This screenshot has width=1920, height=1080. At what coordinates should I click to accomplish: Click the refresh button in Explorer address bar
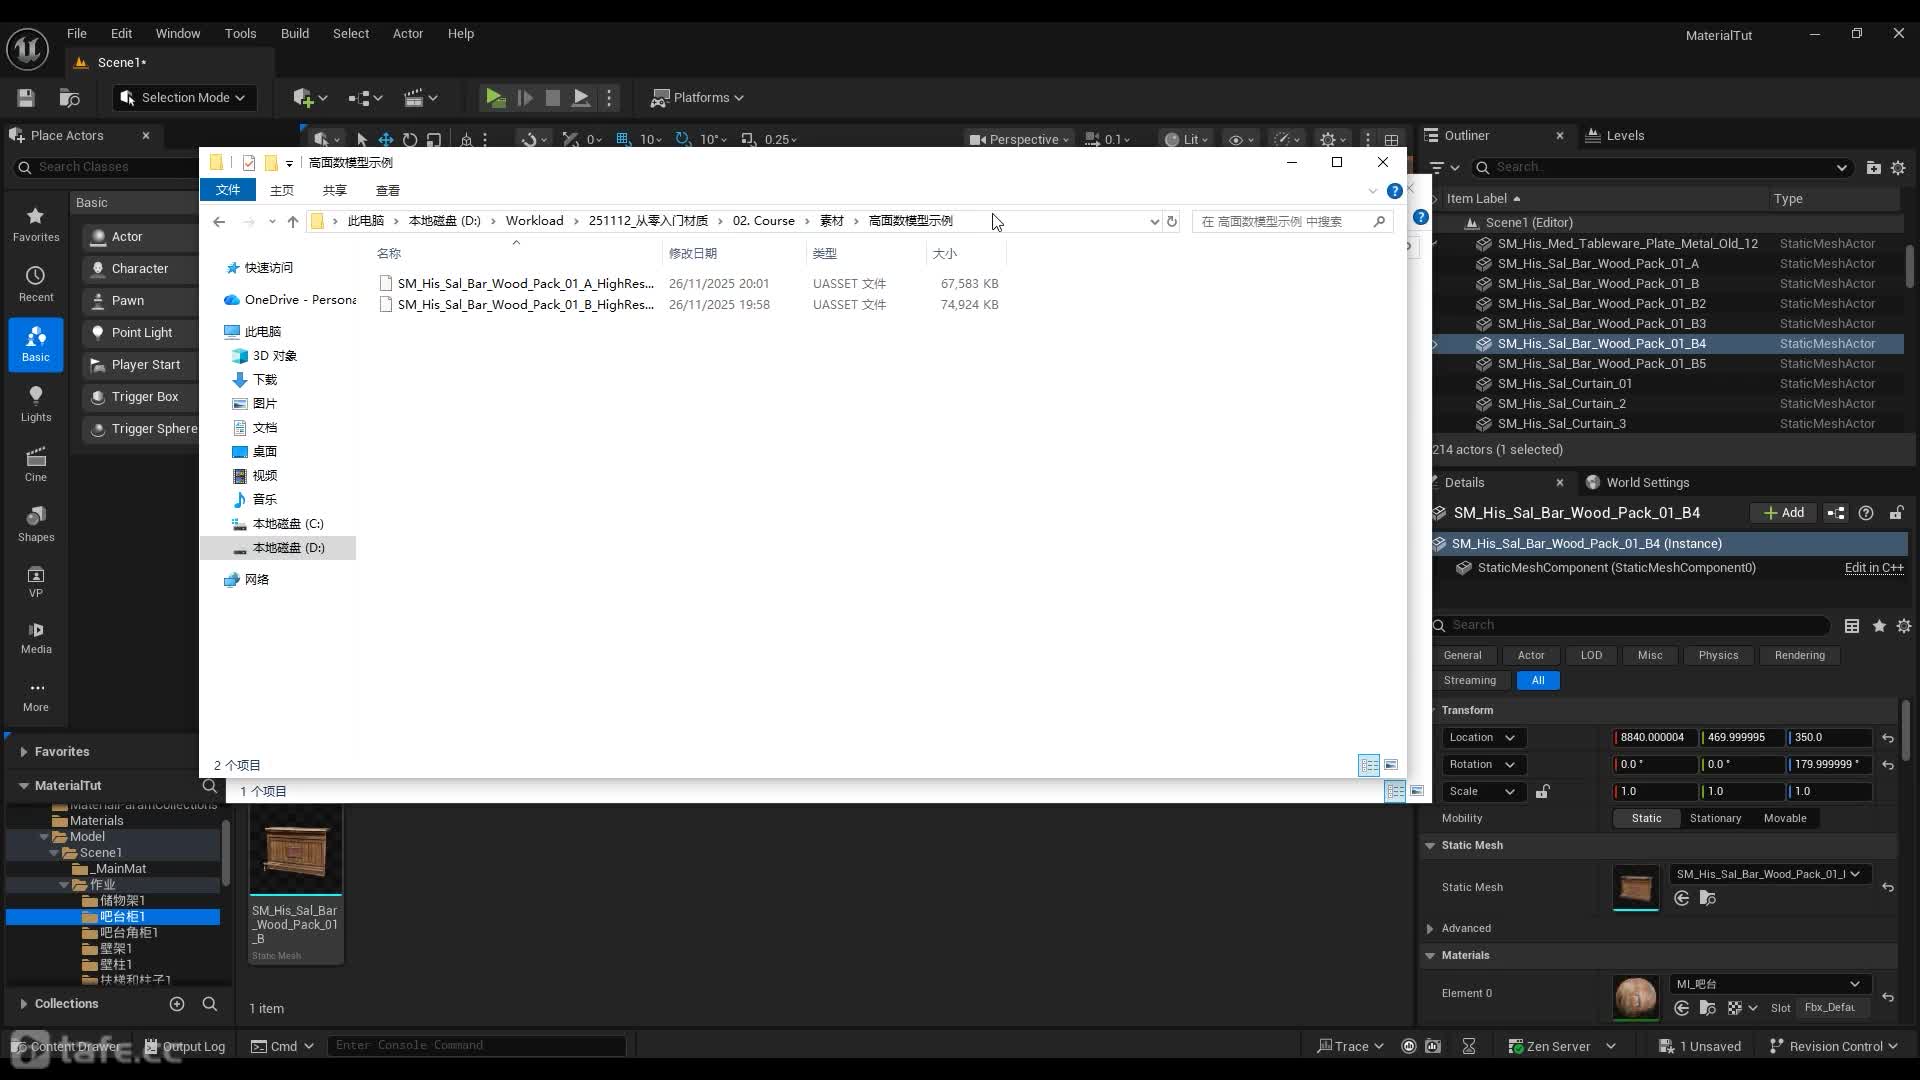point(1172,221)
